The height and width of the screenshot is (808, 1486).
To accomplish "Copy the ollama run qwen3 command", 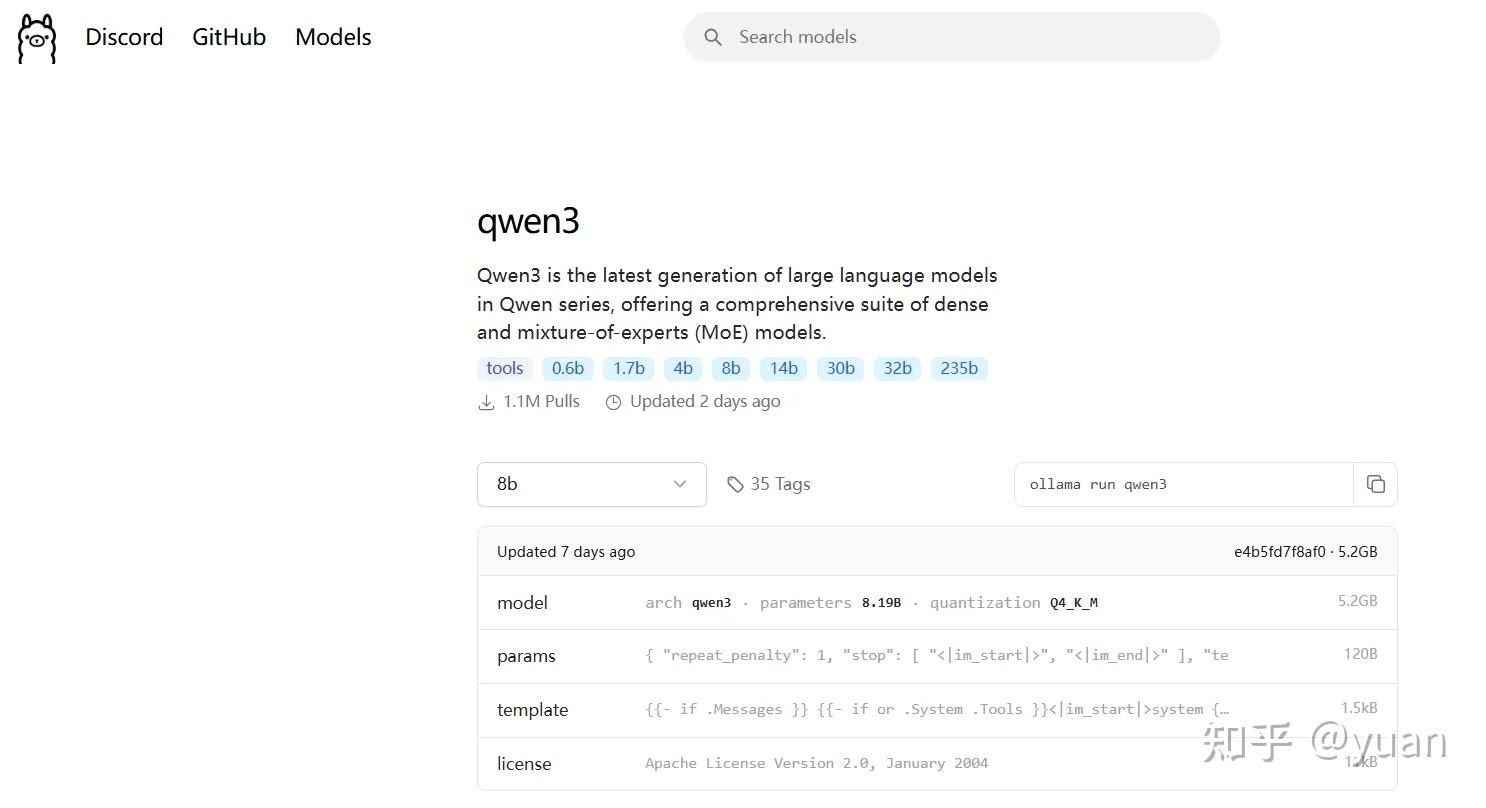I will click(x=1376, y=484).
